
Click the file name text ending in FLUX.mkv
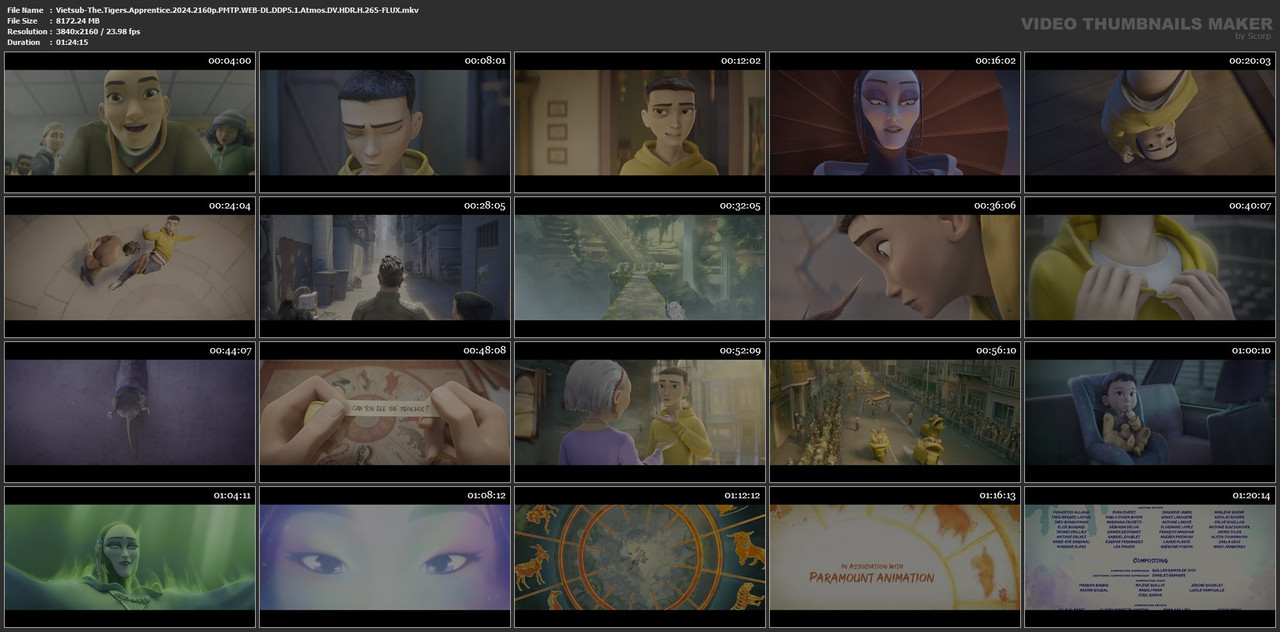(x=237, y=10)
